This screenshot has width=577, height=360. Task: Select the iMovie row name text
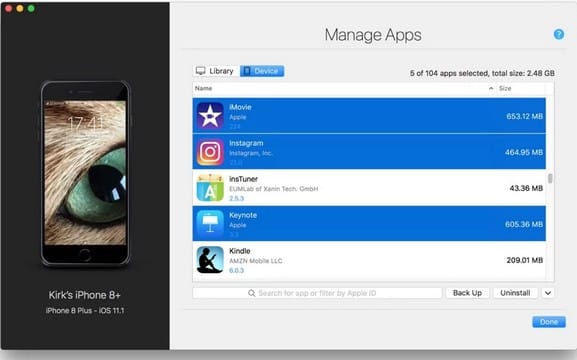pos(240,107)
